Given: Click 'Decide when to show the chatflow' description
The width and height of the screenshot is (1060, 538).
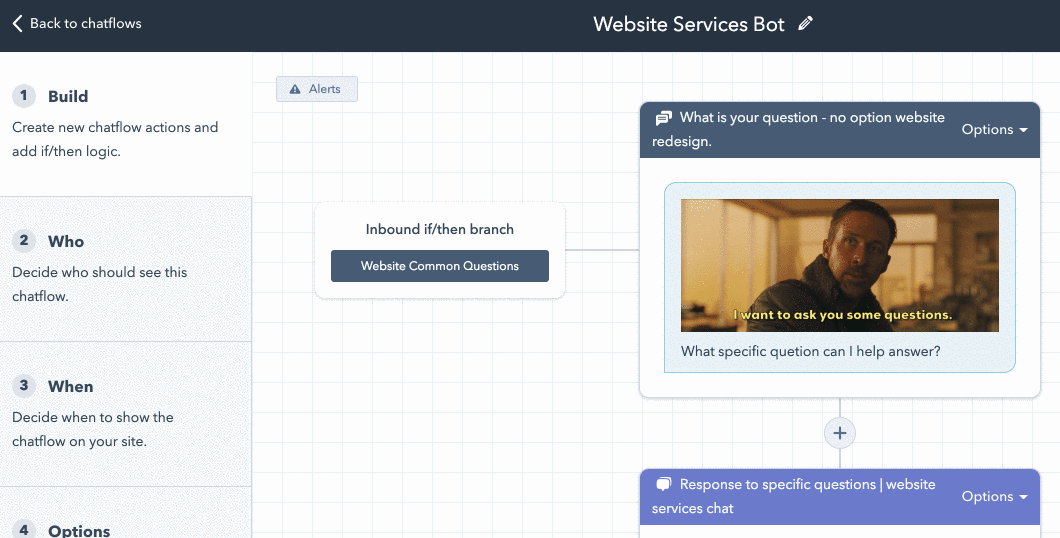Looking at the screenshot, I should pyautogui.click(x=93, y=429).
